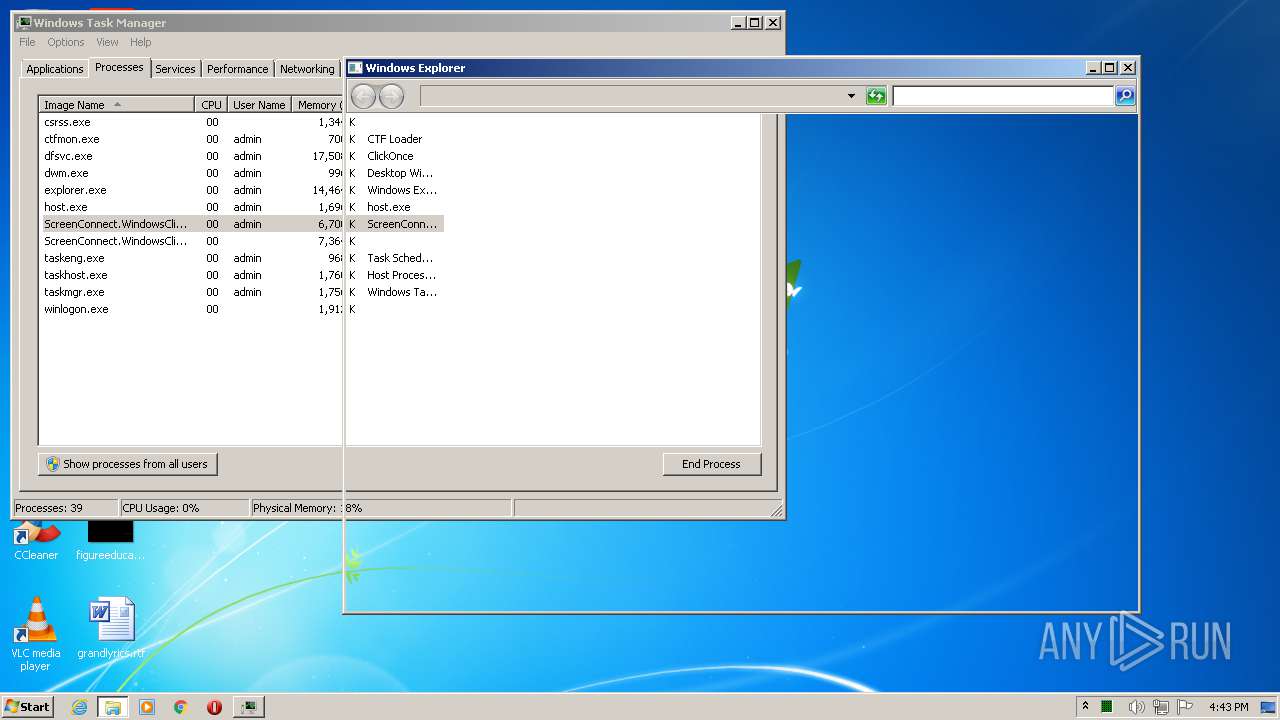Open the Internet Explorer taskbar icon
This screenshot has width=1280, height=720.
pyautogui.click(x=79, y=707)
